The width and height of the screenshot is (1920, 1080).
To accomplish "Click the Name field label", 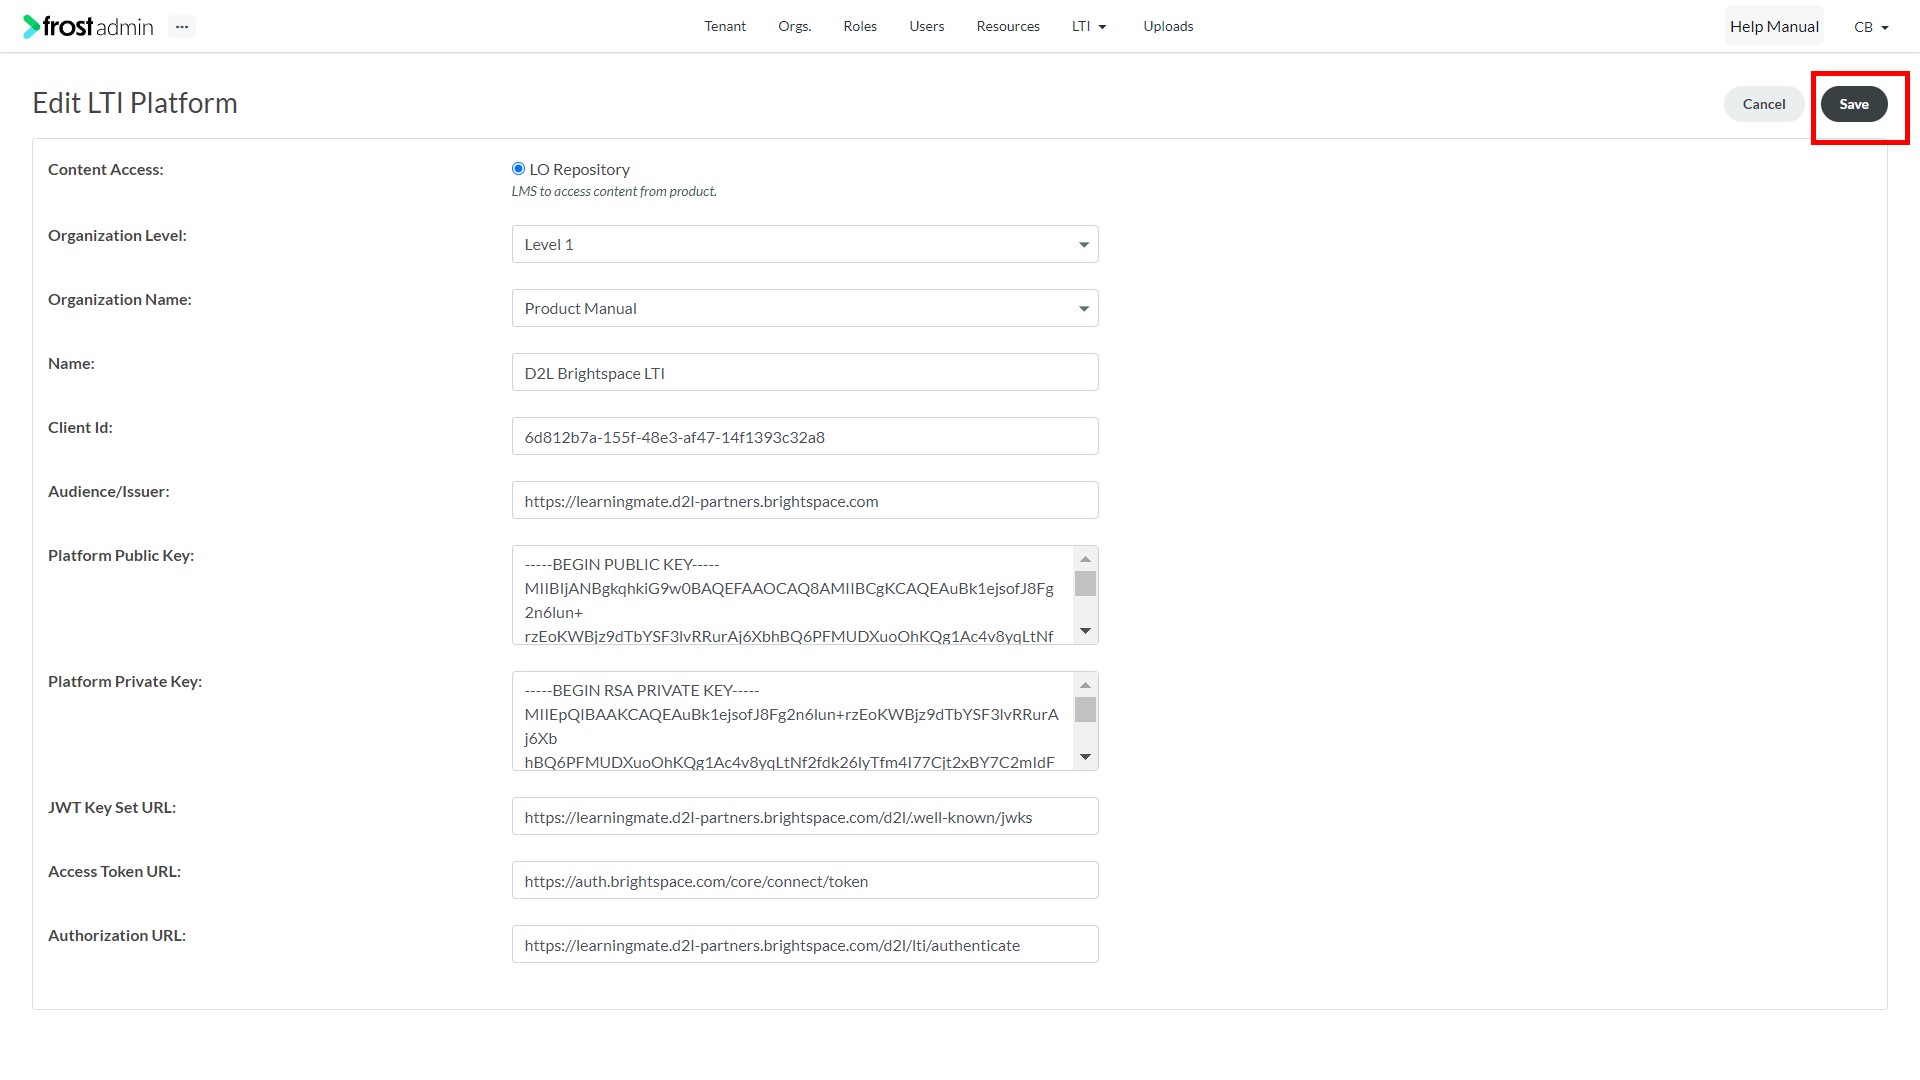I will tap(71, 363).
